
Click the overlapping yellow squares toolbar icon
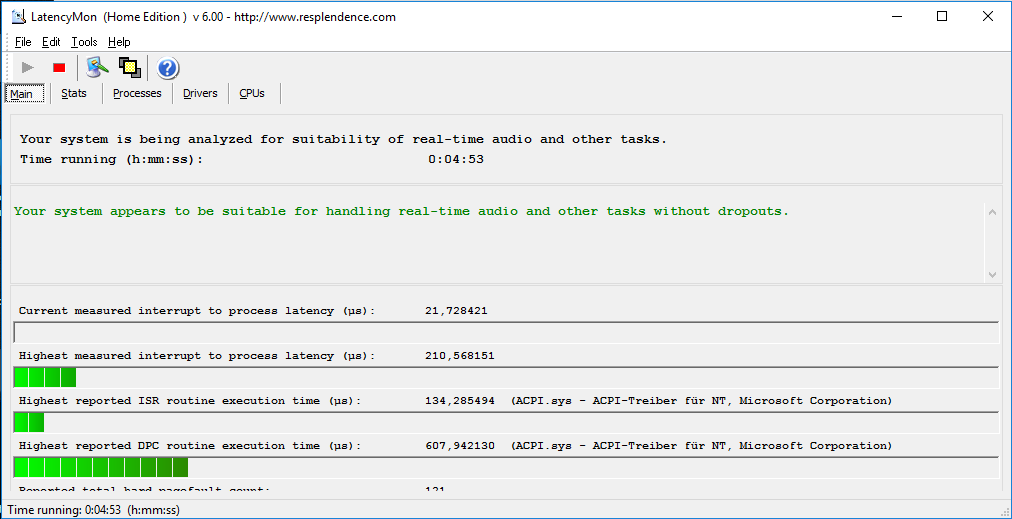pos(129,68)
